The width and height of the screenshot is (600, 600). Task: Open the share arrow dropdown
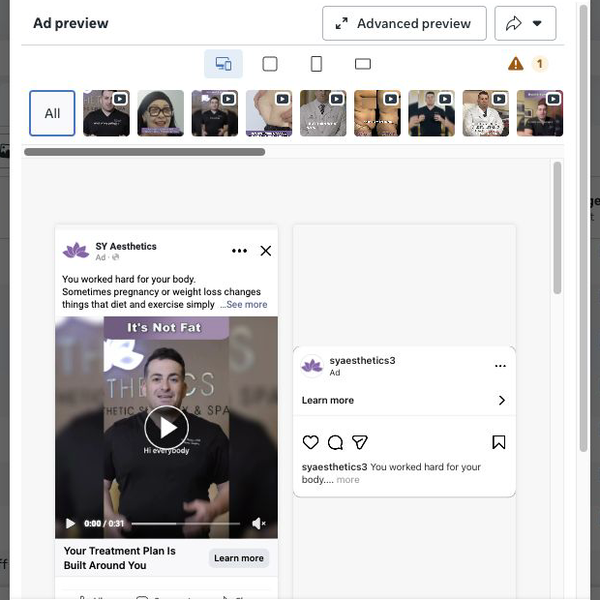pos(525,23)
